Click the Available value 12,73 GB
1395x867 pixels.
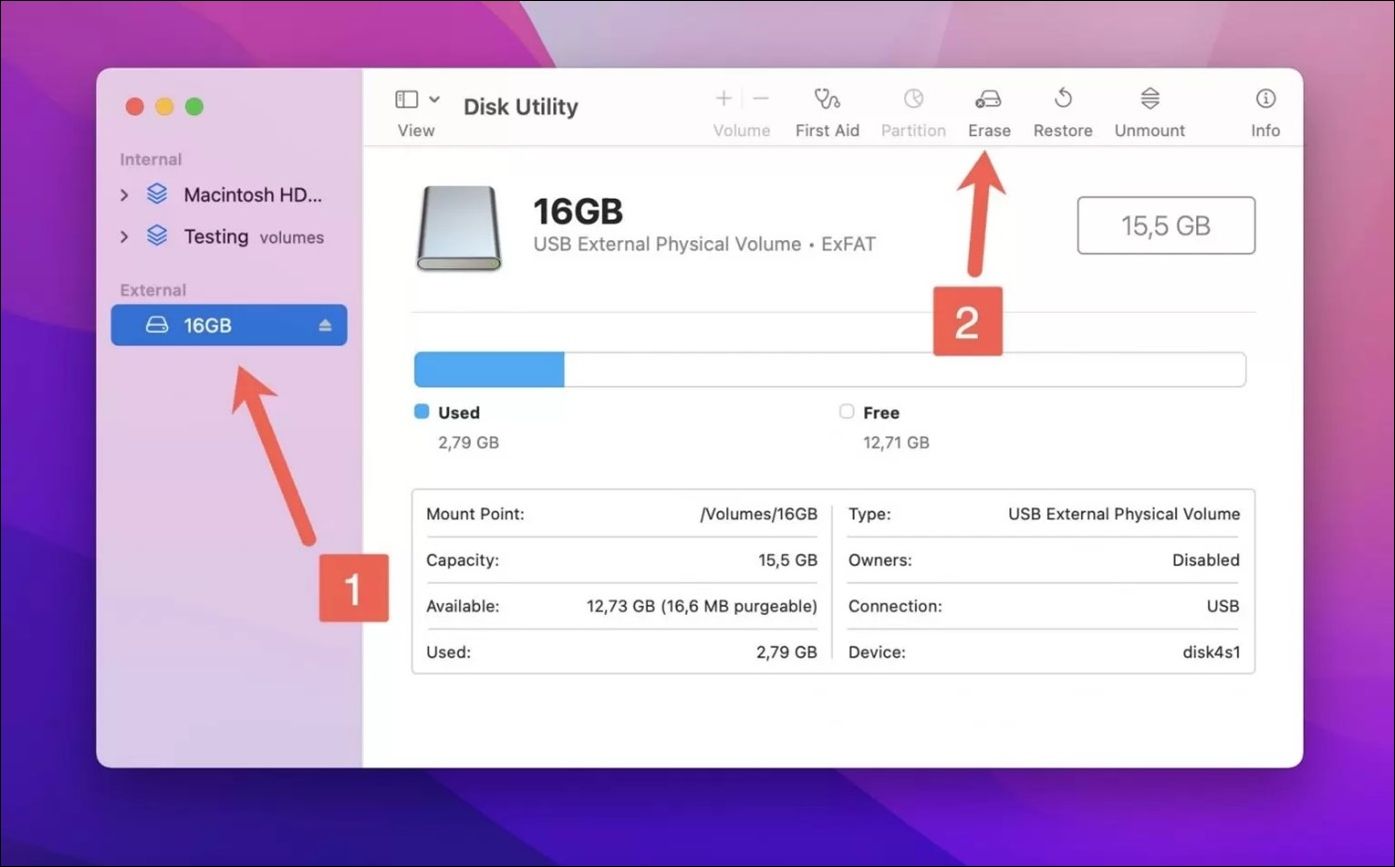[702, 606]
